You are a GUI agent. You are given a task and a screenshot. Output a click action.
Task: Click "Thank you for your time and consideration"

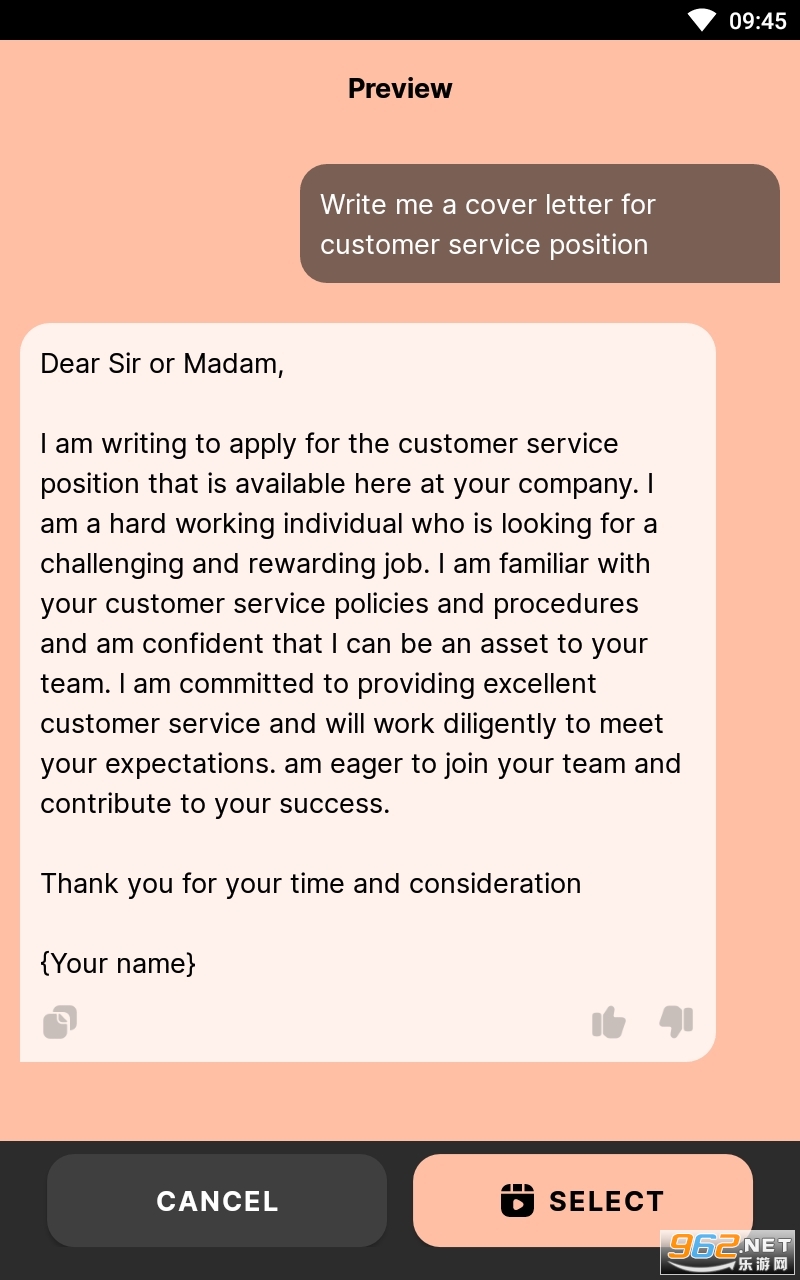[x=310, y=884]
